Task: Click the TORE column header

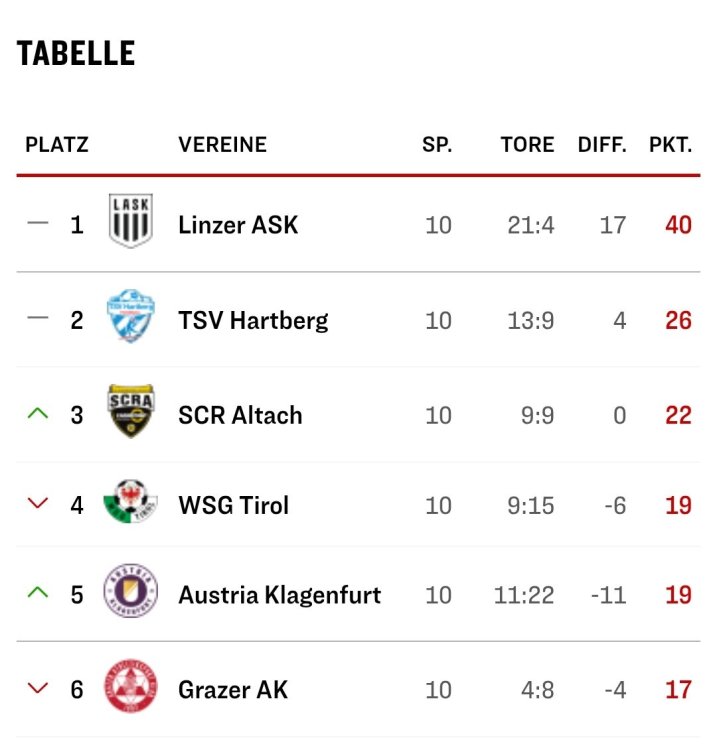Action: coord(527,145)
